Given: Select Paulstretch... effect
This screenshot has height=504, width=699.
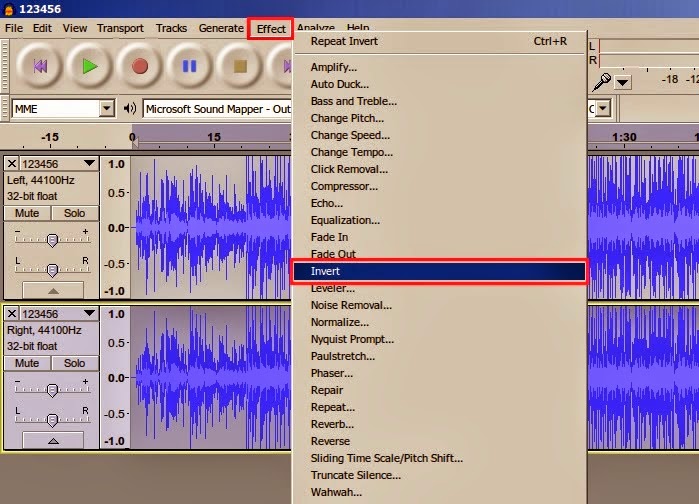Looking at the screenshot, I should [x=439, y=356].
